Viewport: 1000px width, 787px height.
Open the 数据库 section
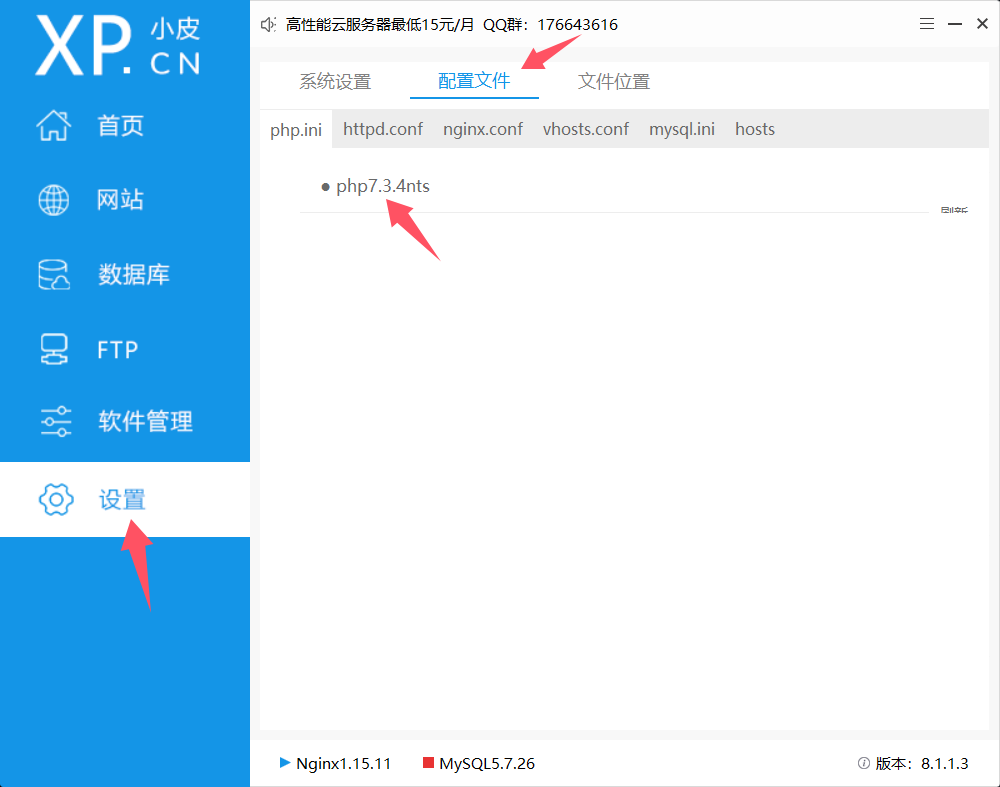point(134,274)
